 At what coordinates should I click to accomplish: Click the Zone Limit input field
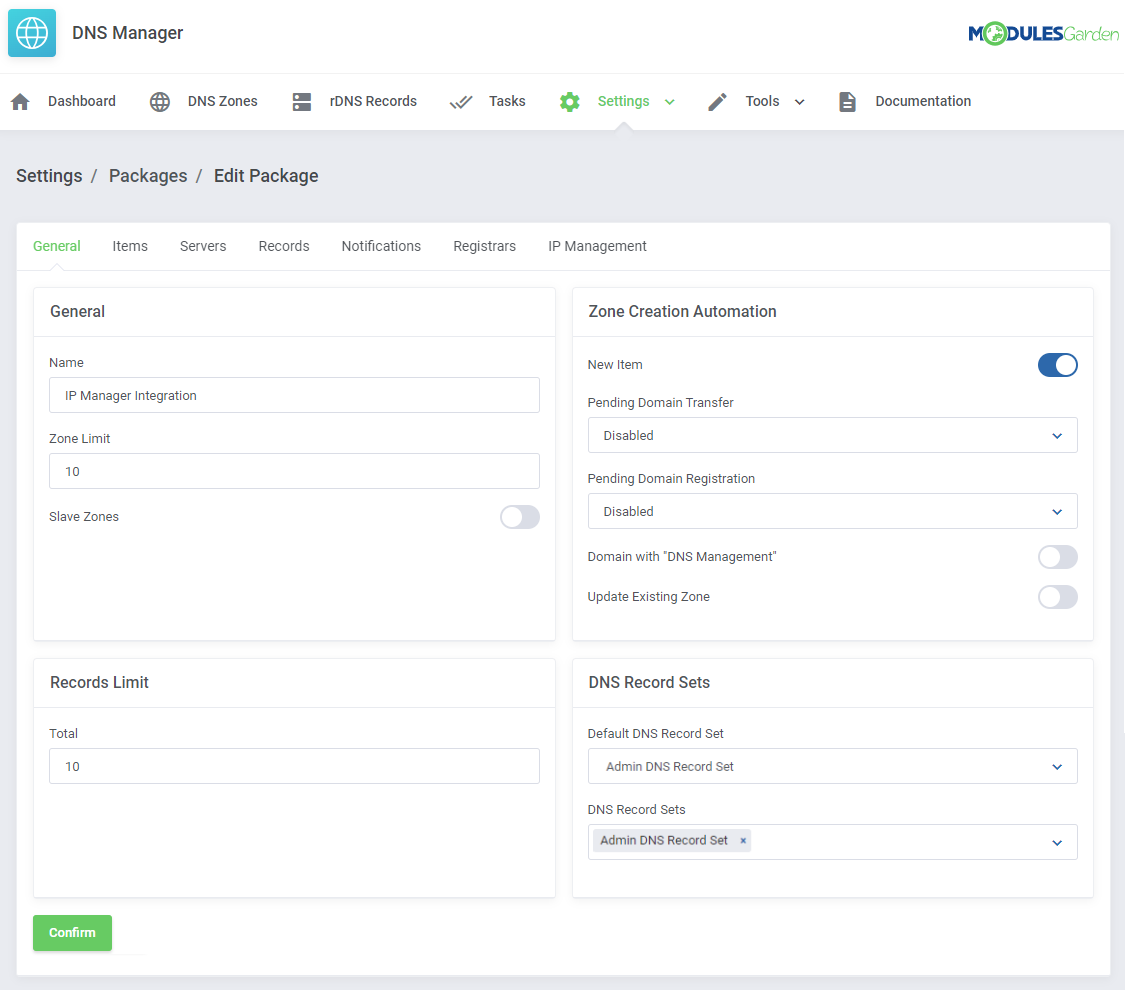click(x=294, y=471)
